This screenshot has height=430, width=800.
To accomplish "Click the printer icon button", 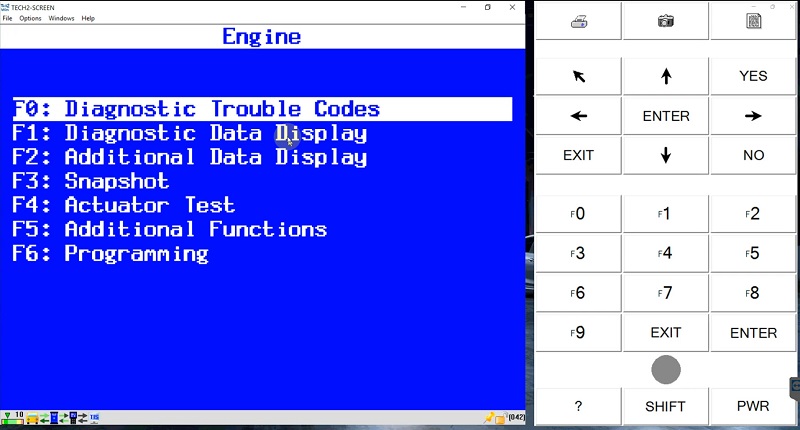I will coord(579,21).
